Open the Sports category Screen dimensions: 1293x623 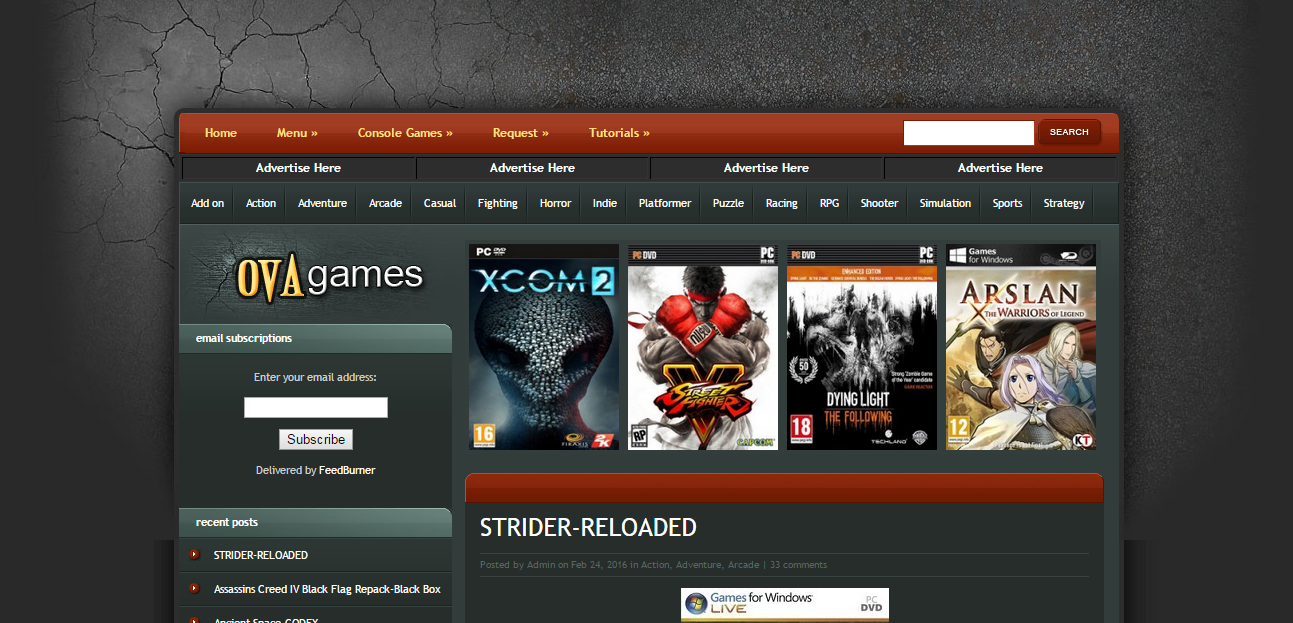click(x=1007, y=203)
